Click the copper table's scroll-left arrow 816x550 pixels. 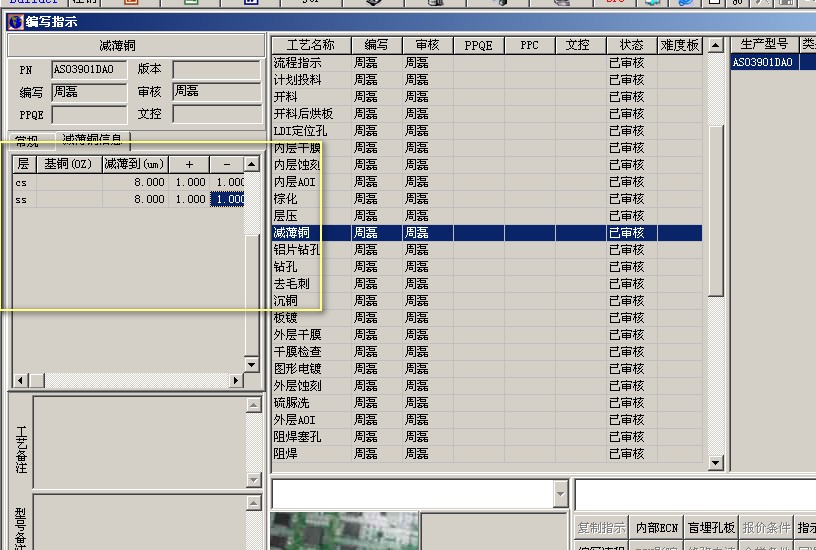(x=20, y=380)
